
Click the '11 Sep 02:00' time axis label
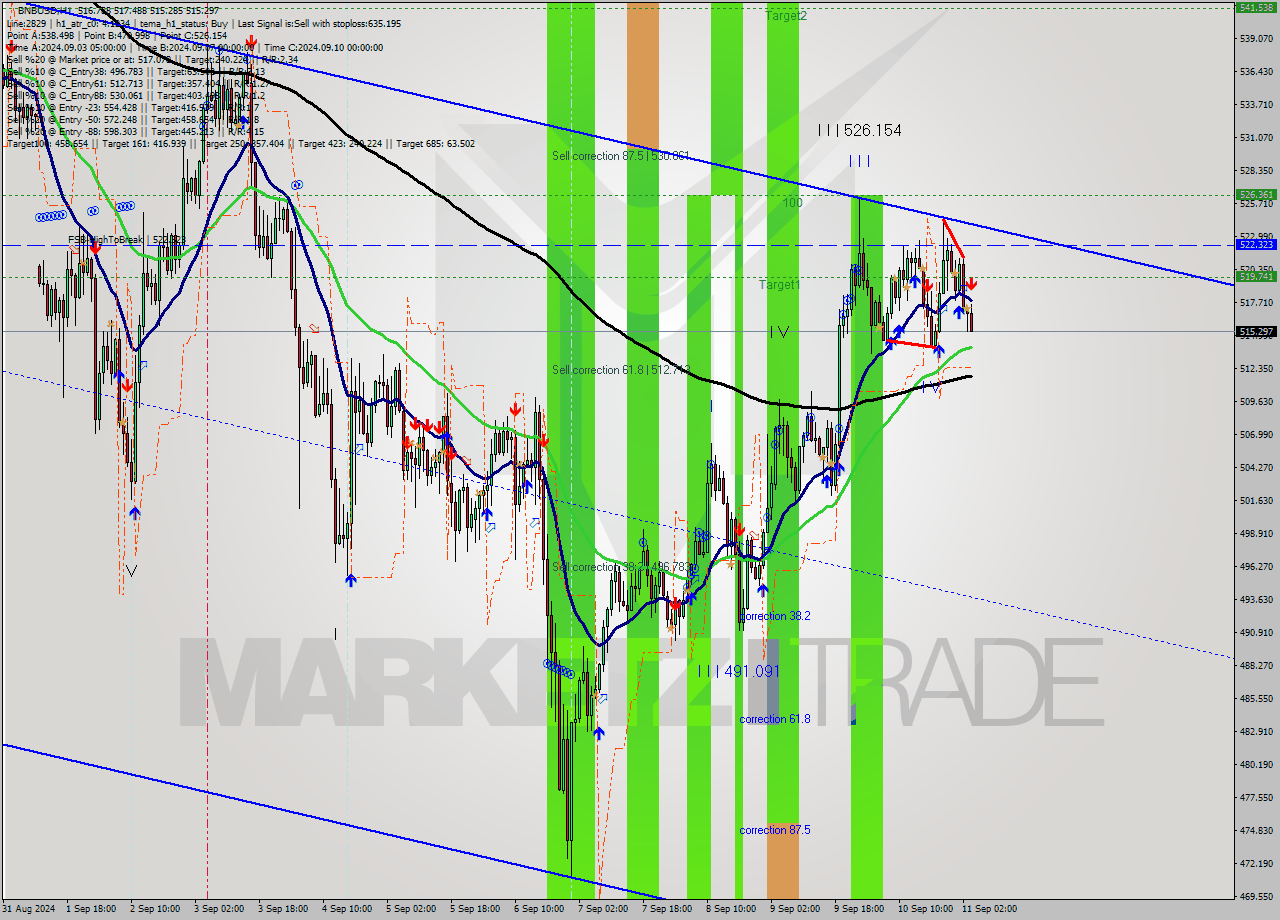989,909
